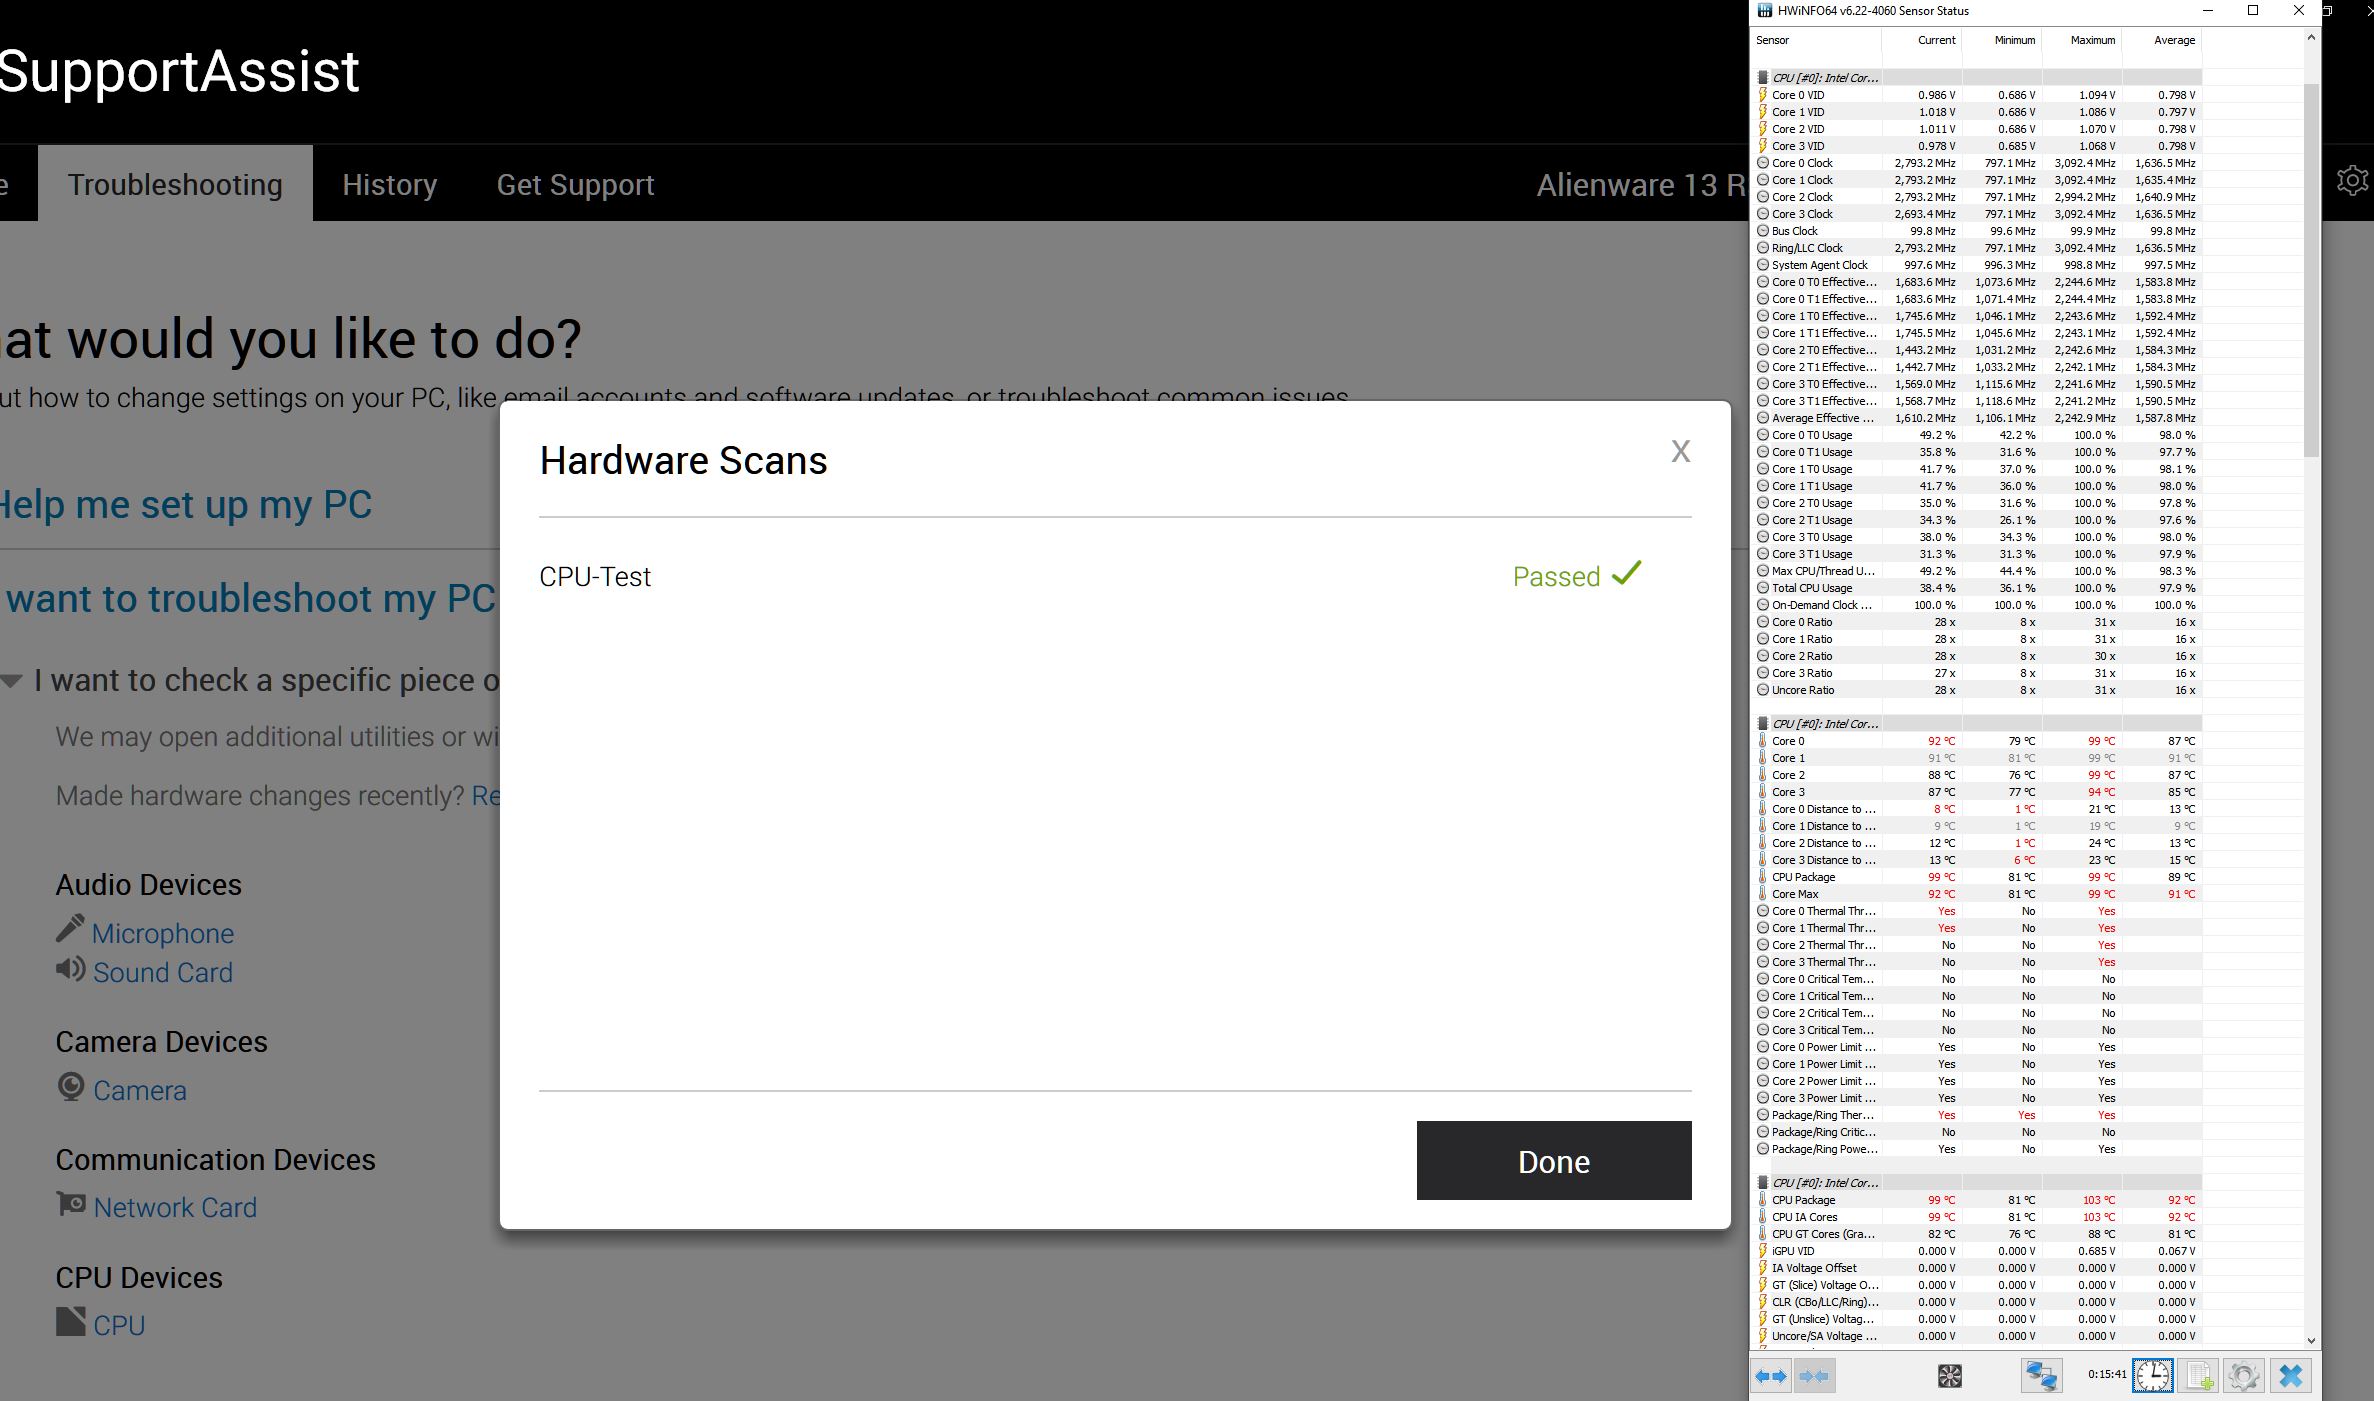This screenshot has width=2374, height=1401.
Task: Open the Get Support tab
Action: click(x=575, y=185)
